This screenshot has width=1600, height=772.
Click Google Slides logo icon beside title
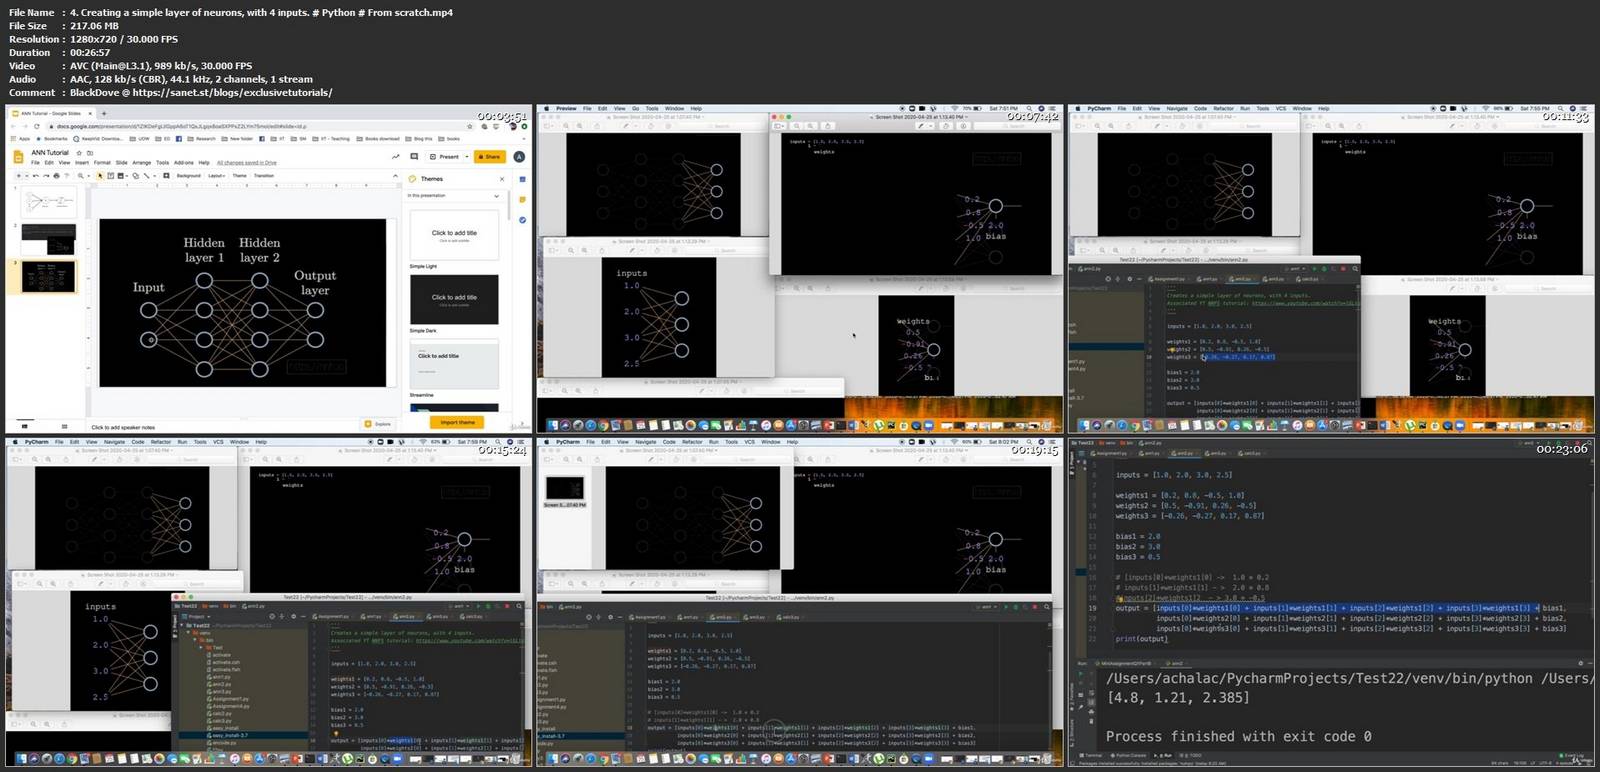(x=18, y=157)
